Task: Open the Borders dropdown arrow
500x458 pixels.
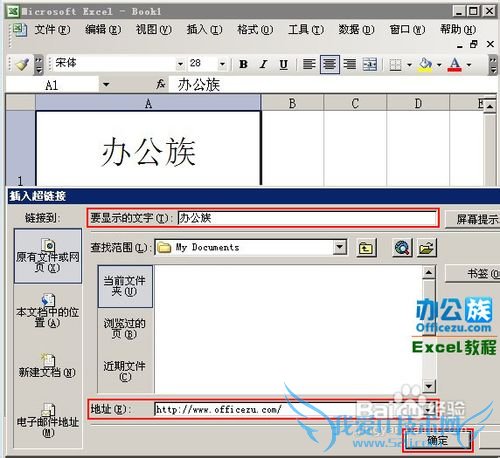Action: (x=409, y=64)
